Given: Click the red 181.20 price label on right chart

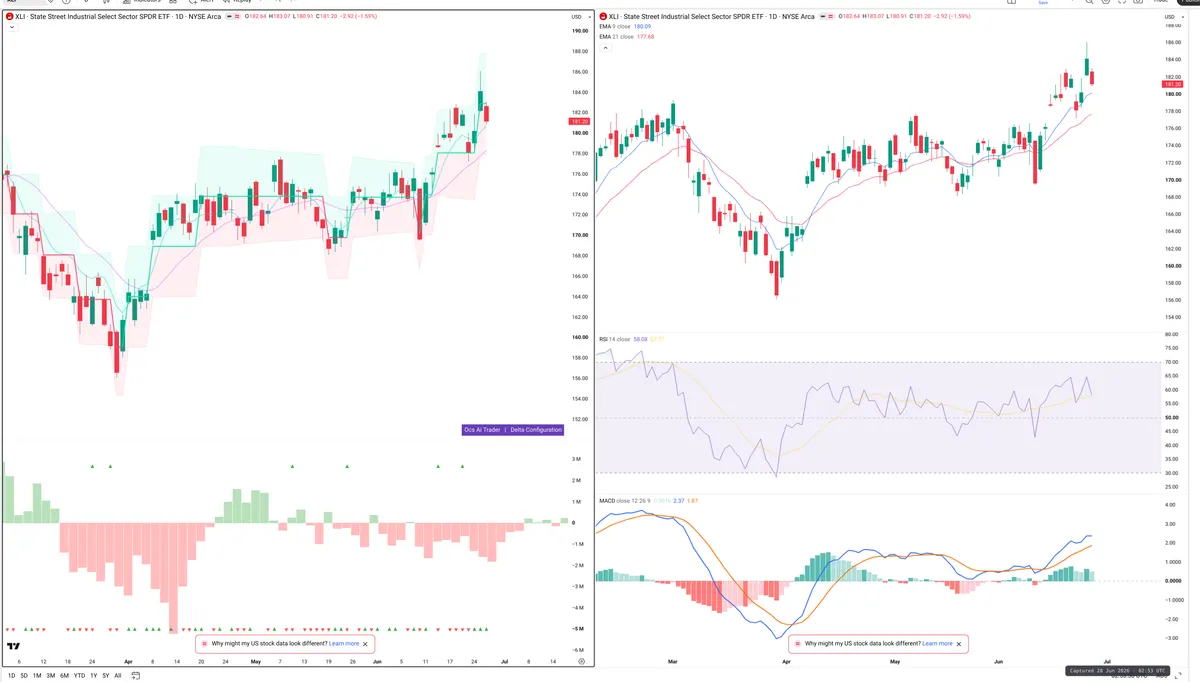Looking at the screenshot, I should click(x=1173, y=84).
